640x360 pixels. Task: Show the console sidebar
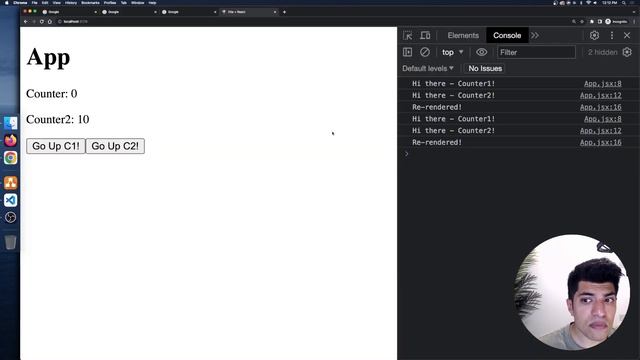(407, 52)
